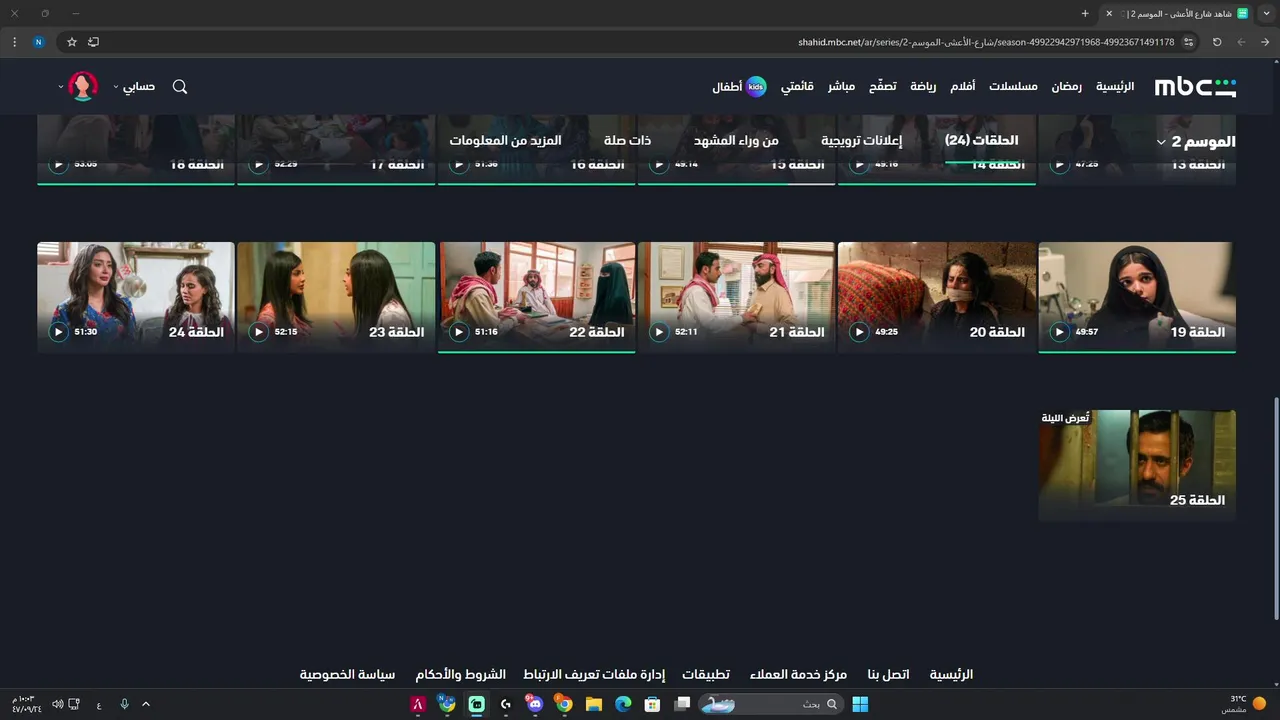Open a new browser tab

coord(1085,13)
